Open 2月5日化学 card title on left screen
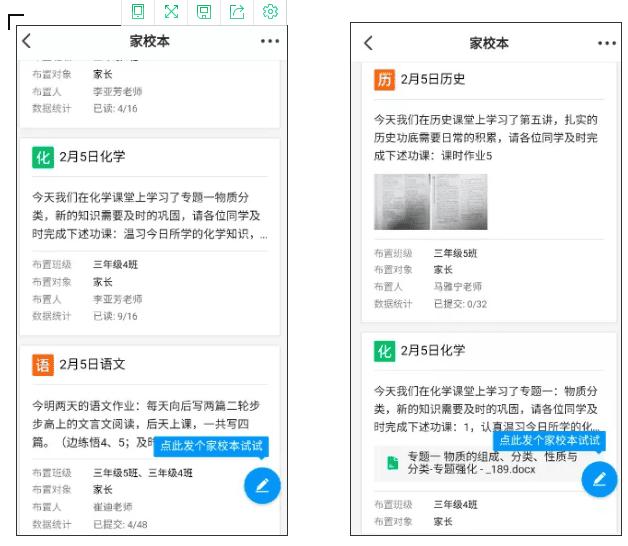 tap(92, 157)
